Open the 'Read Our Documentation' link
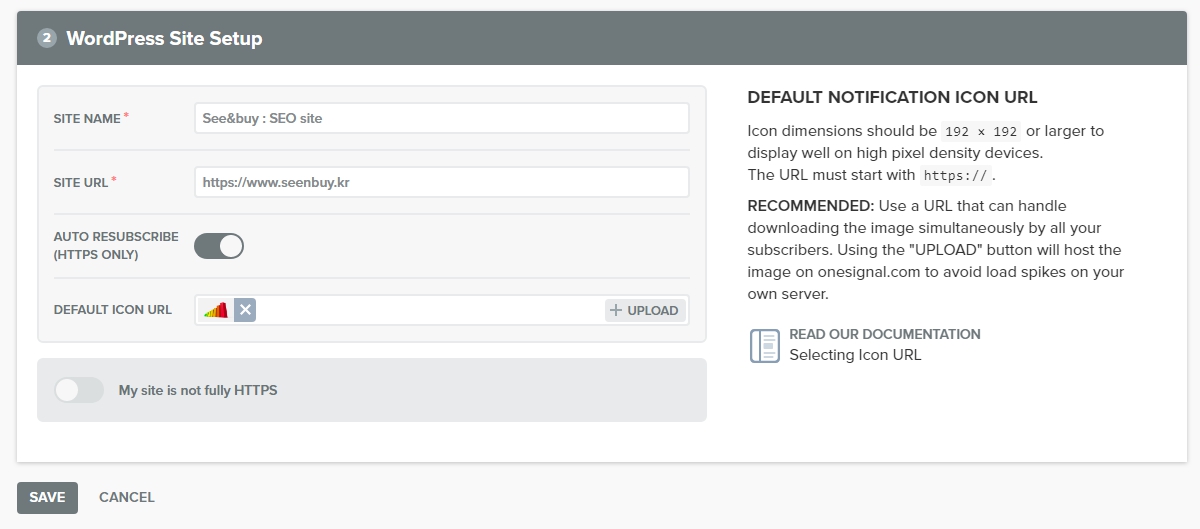Image resolution: width=1200 pixels, height=529 pixels. [x=884, y=334]
